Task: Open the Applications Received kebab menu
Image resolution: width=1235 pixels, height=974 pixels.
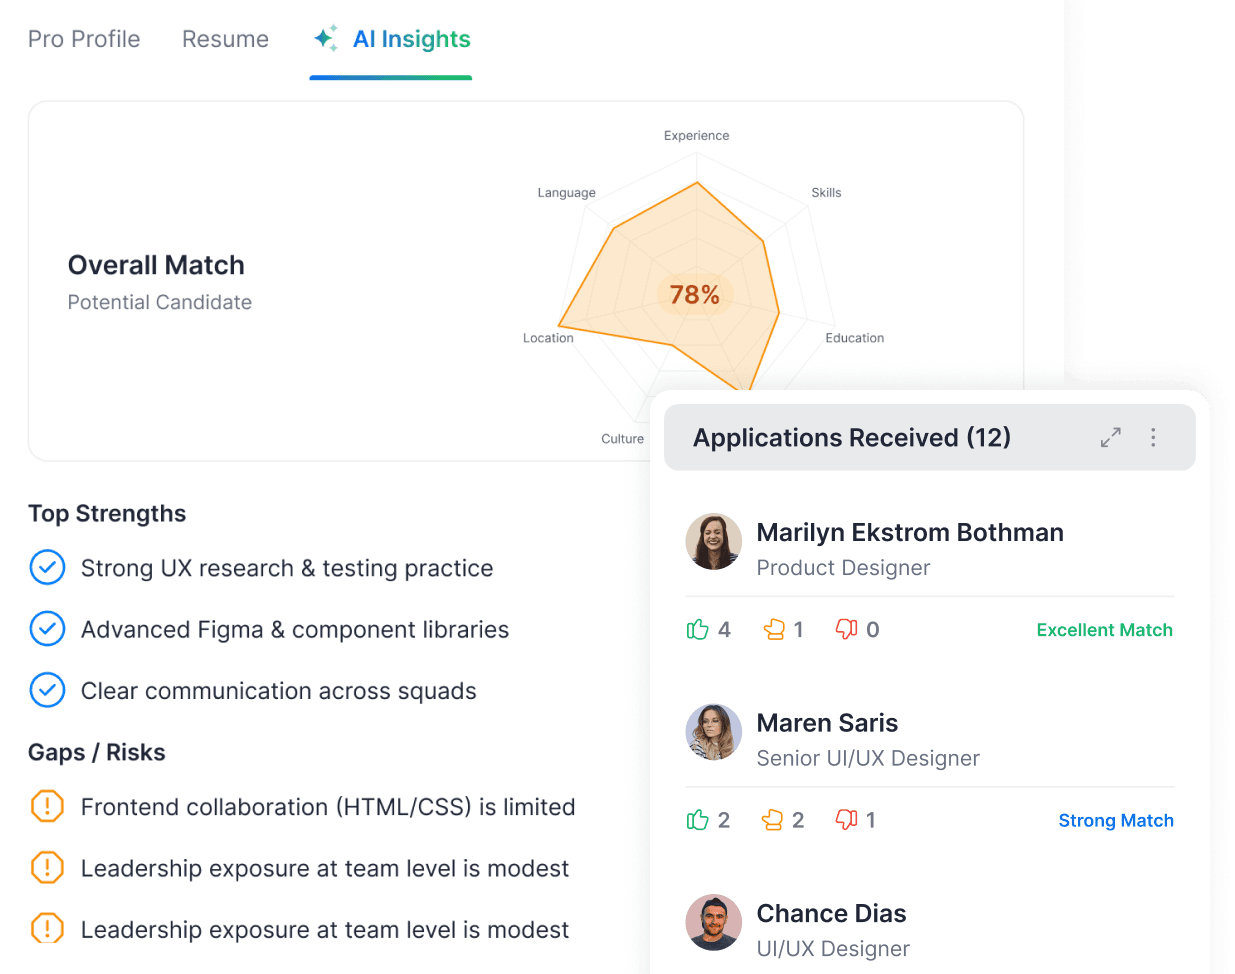Action: (x=1153, y=437)
